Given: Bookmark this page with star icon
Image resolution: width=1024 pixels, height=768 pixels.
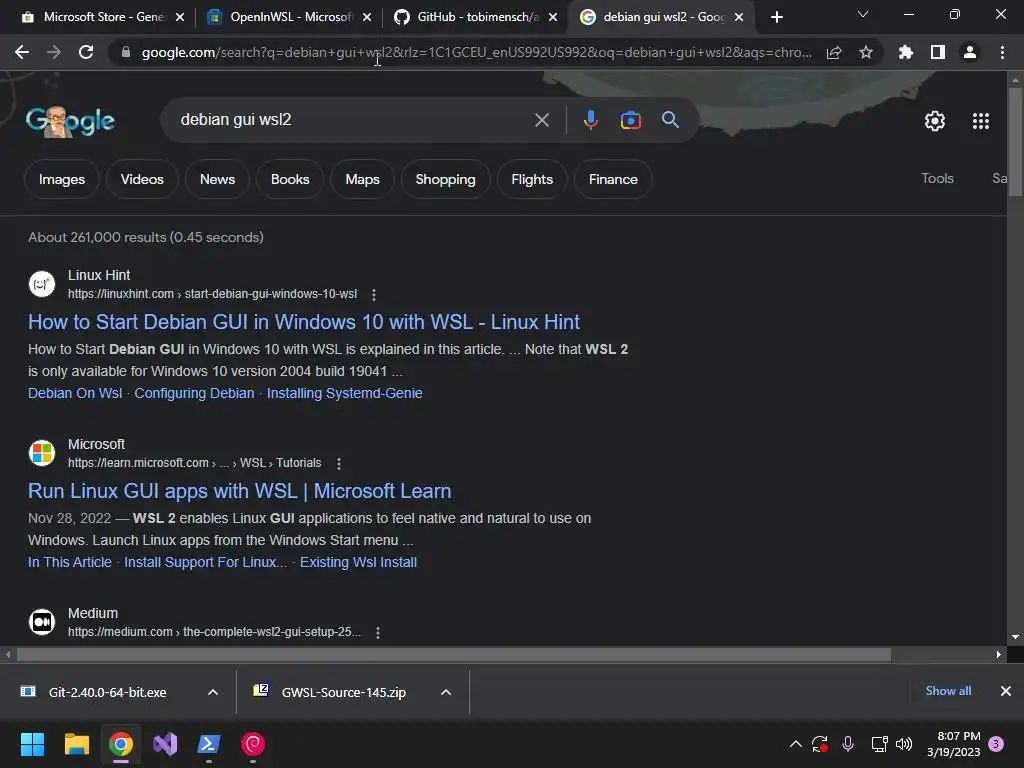Looking at the screenshot, I should click(866, 52).
